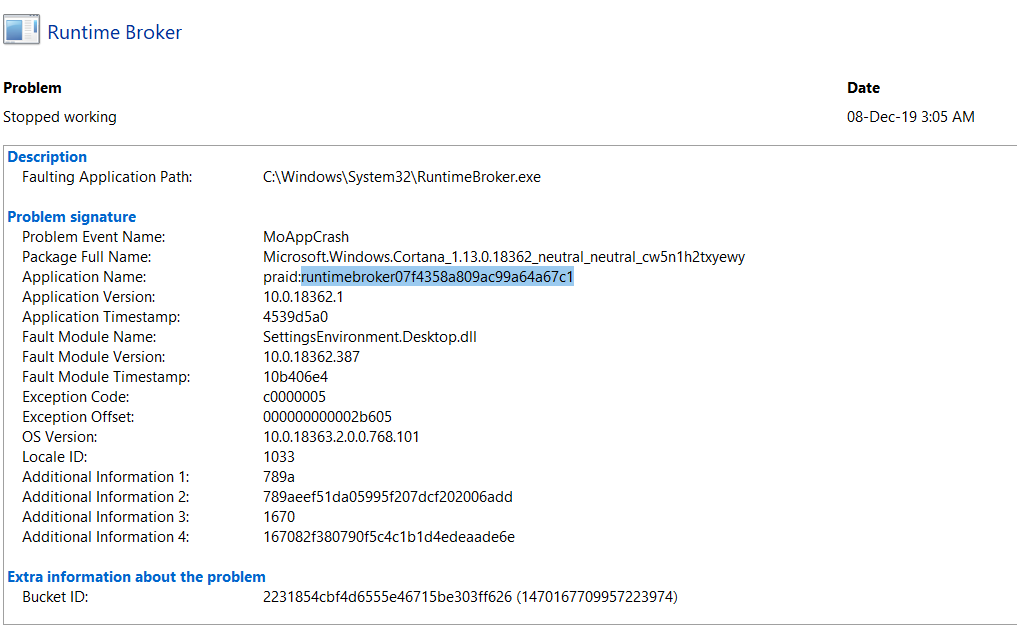Select the exception code c0000005
Screen dimensions: 1017x627
(294, 397)
